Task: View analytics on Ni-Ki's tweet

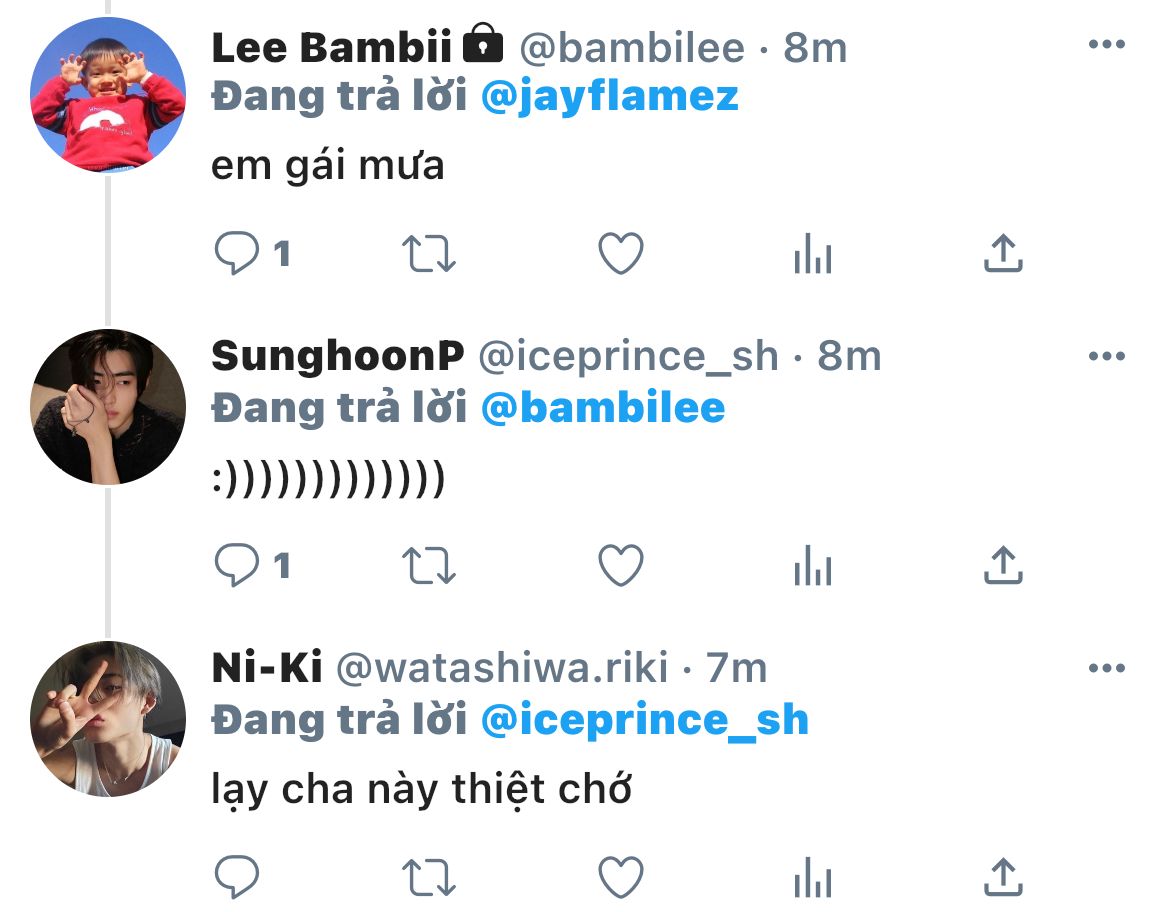Action: (x=812, y=879)
